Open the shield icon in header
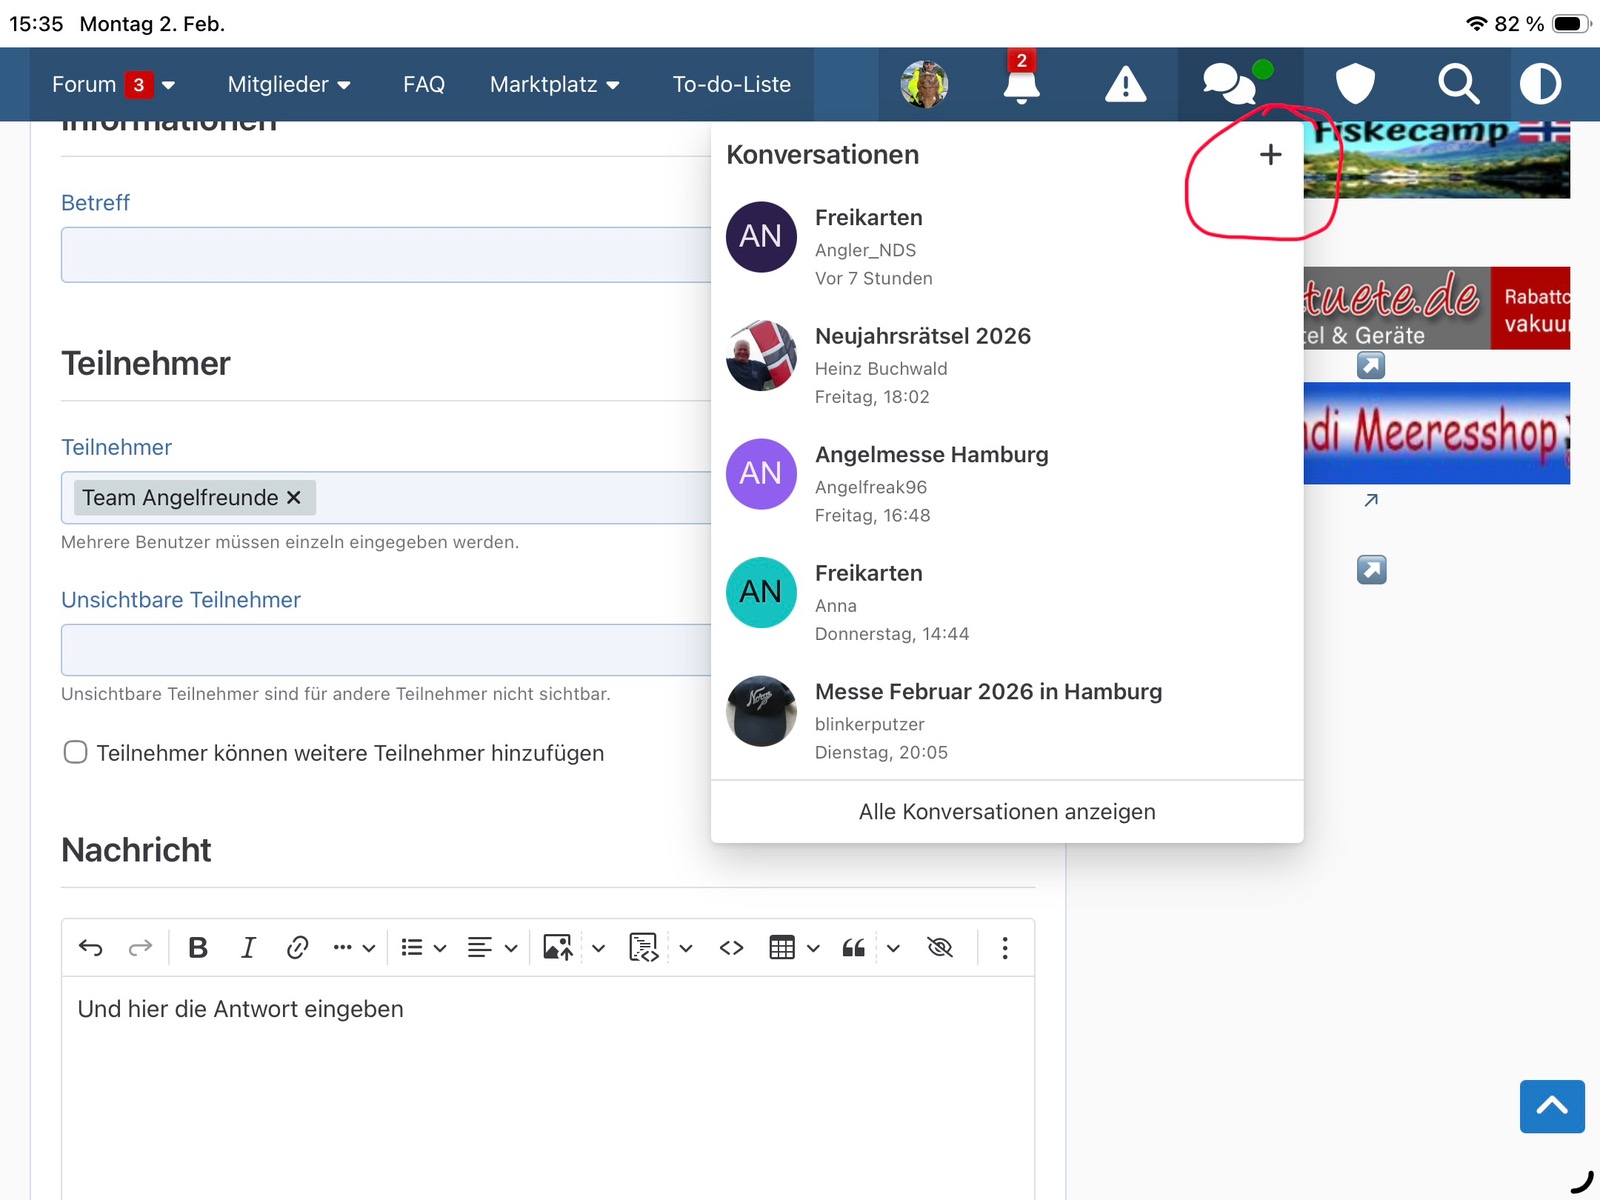This screenshot has width=1600, height=1200. [1355, 84]
